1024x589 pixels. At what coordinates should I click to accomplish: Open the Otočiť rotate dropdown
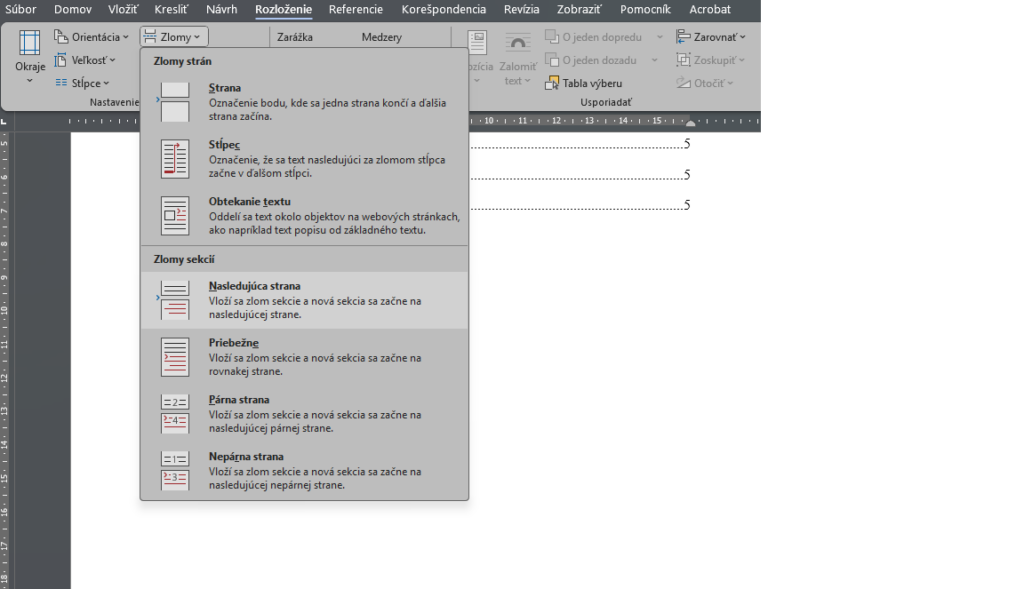click(705, 83)
